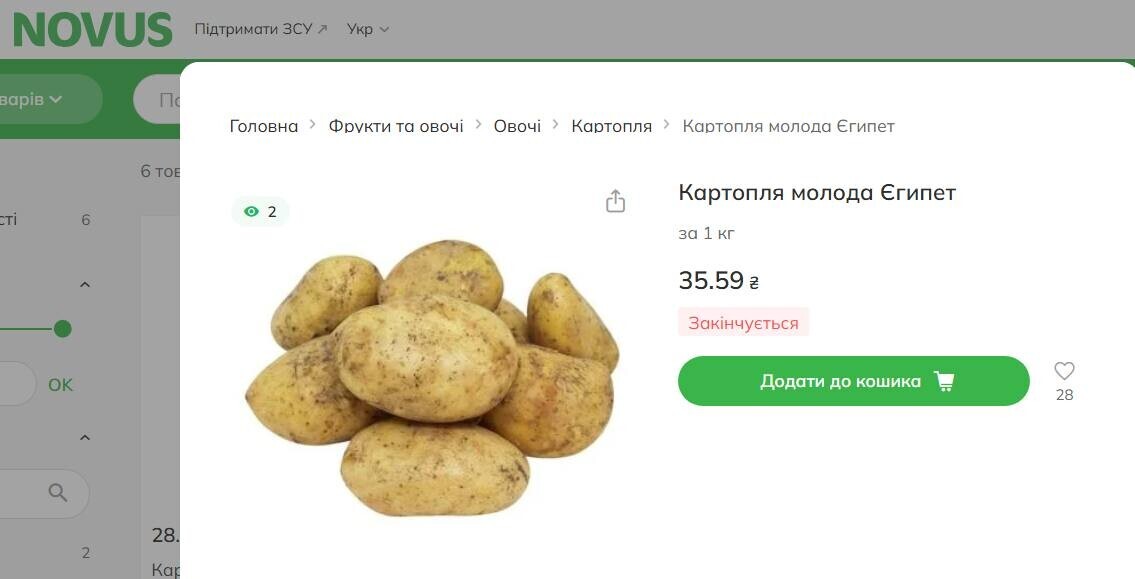Click external arrow beside Підтримати ЗСУ
This screenshot has height=579, width=1135.
[x=323, y=29]
